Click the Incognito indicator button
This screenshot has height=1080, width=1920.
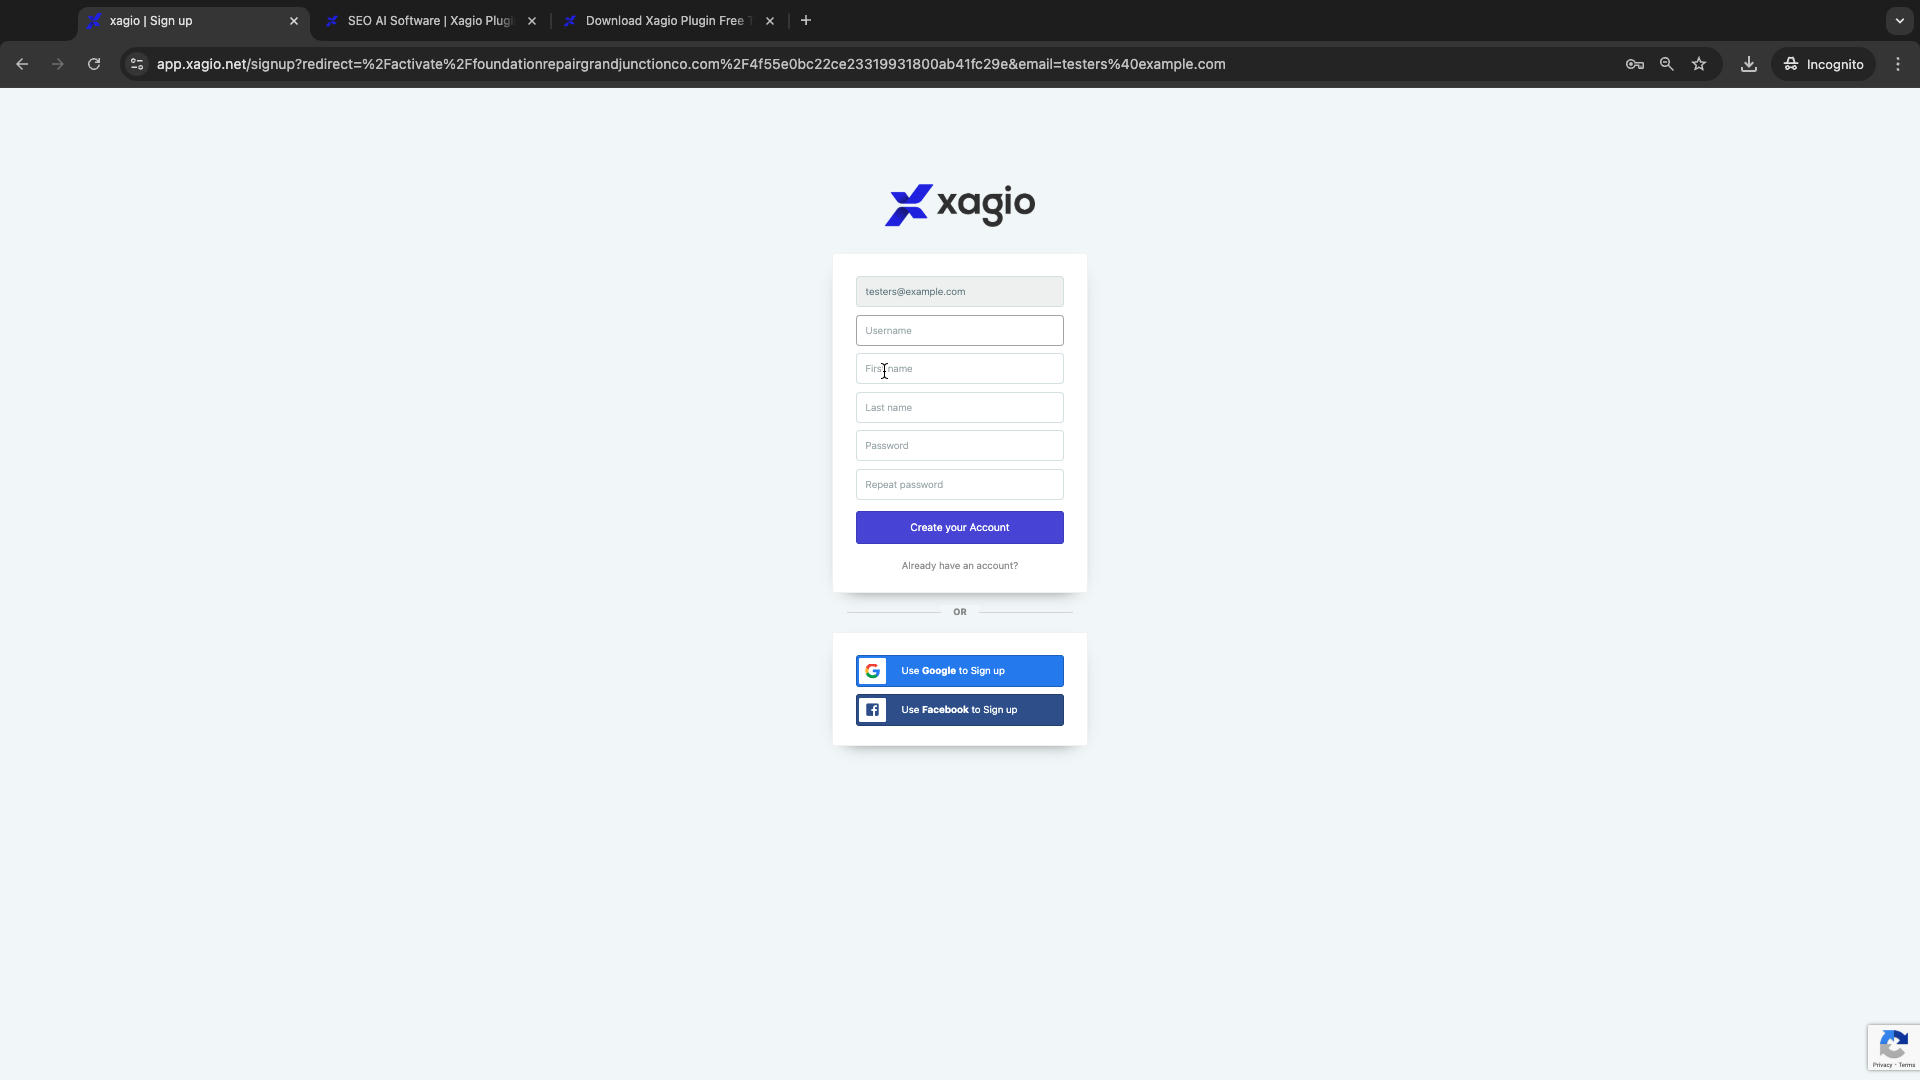tap(1824, 64)
